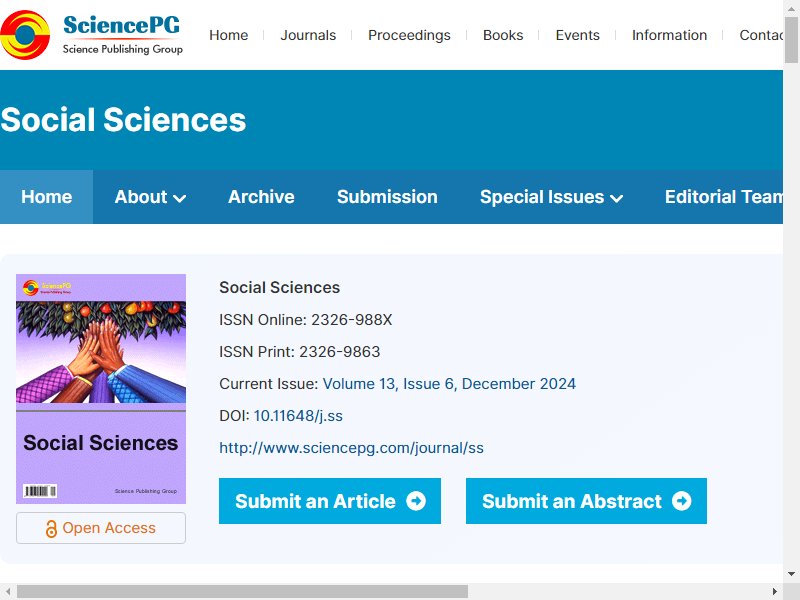
Task: Click the Open Access lock icon
Action: [51, 529]
